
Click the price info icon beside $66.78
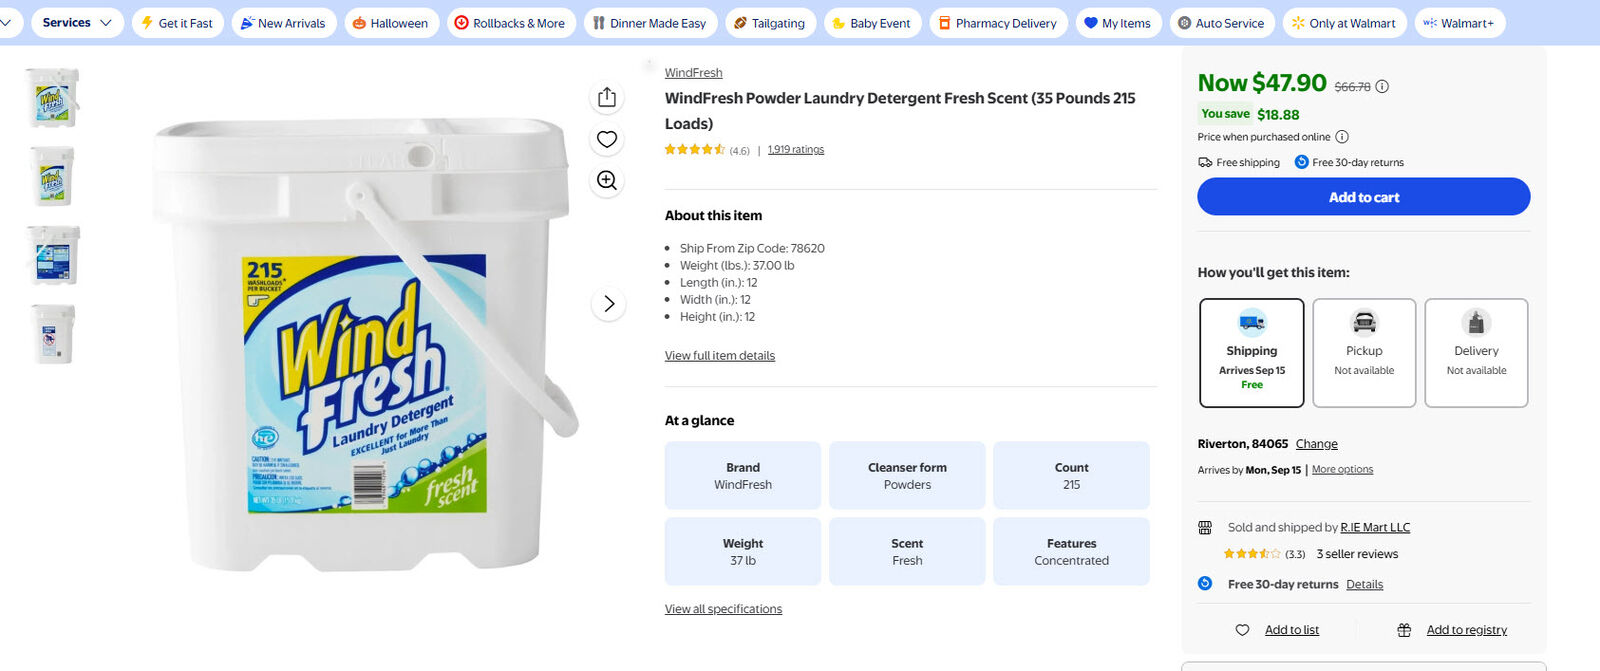tap(1382, 87)
